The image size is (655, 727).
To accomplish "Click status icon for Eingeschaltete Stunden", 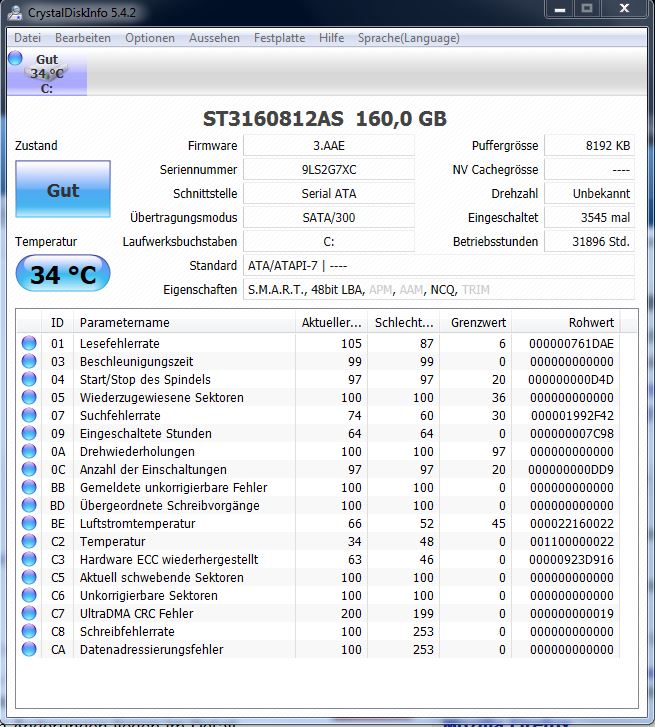I will coord(29,433).
